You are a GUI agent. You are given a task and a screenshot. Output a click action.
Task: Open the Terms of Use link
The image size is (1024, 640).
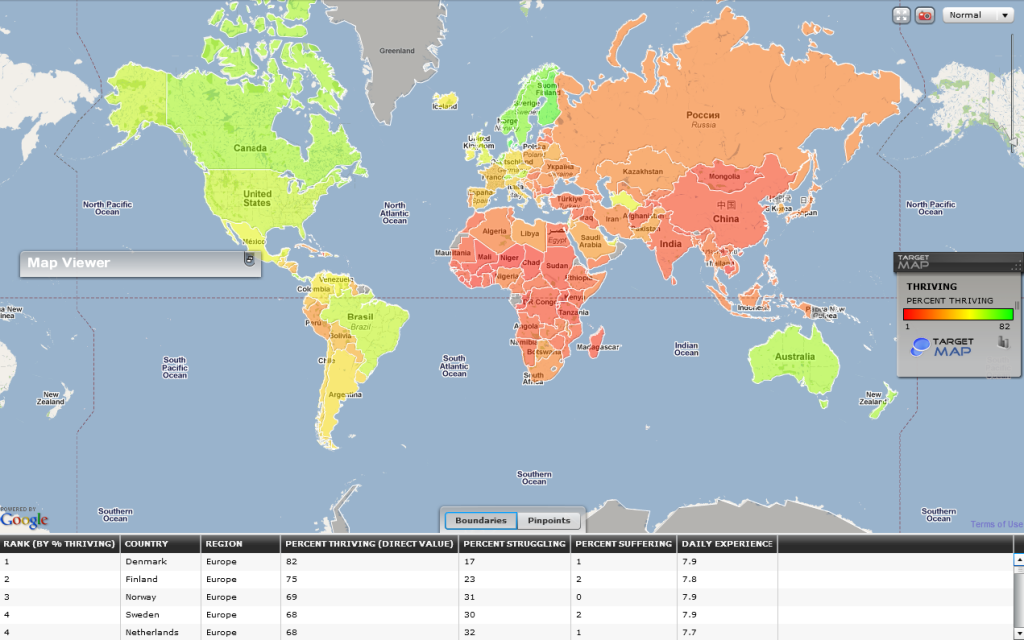(x=996, y=524)
